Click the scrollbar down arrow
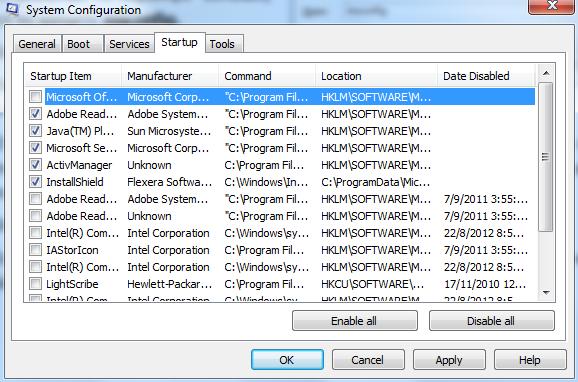This screenshot has width=578, height=382. (x=546, y=293)
